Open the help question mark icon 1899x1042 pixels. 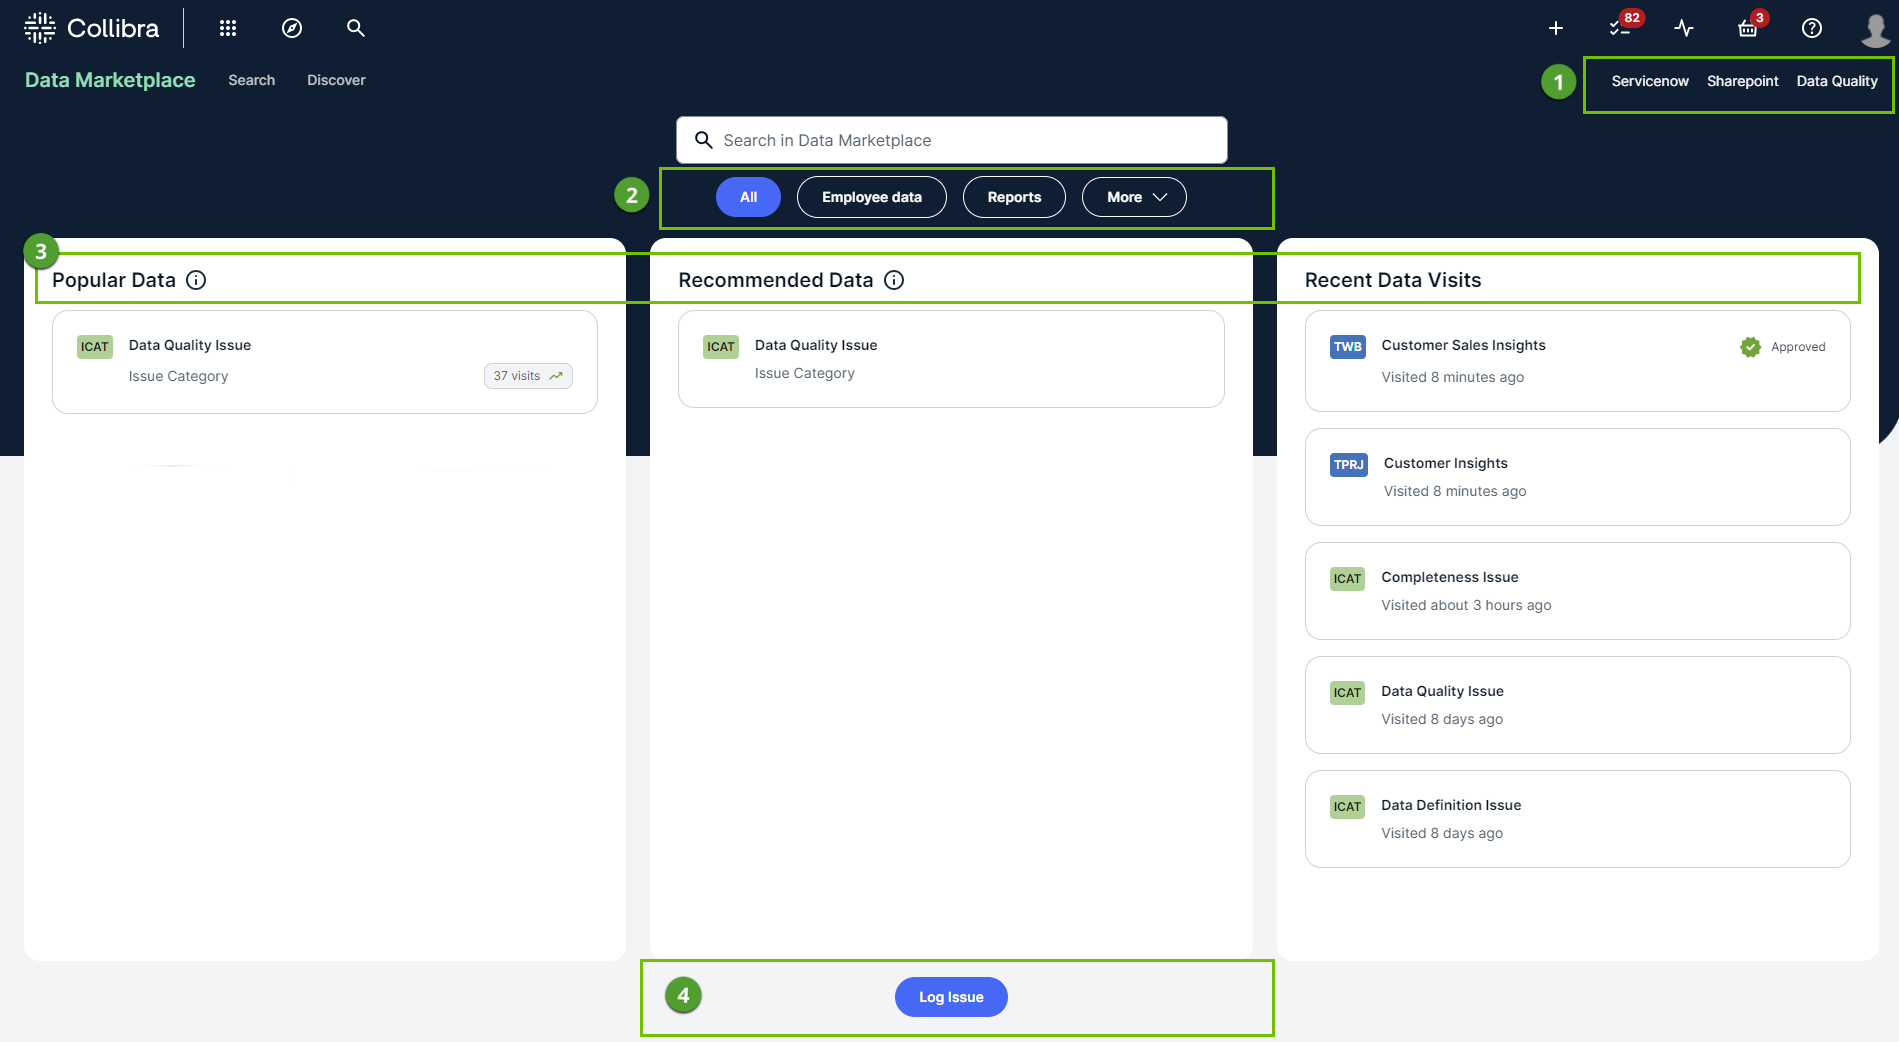[1811, 28]
